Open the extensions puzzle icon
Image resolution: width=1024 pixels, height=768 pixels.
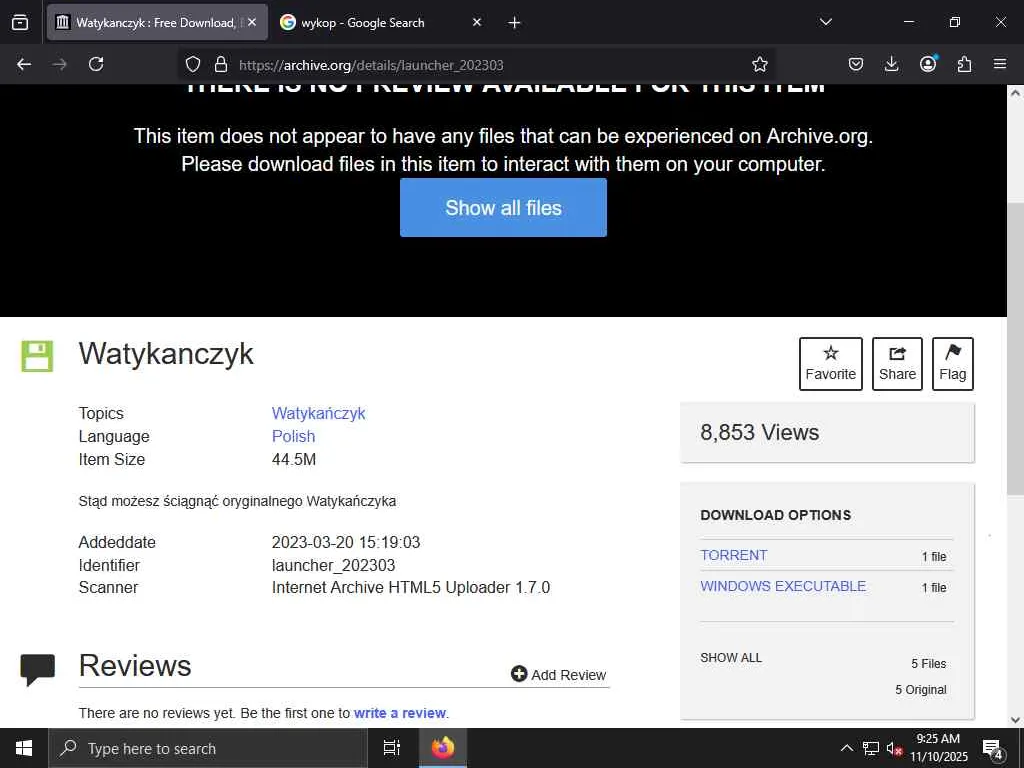tap(964, 64)
